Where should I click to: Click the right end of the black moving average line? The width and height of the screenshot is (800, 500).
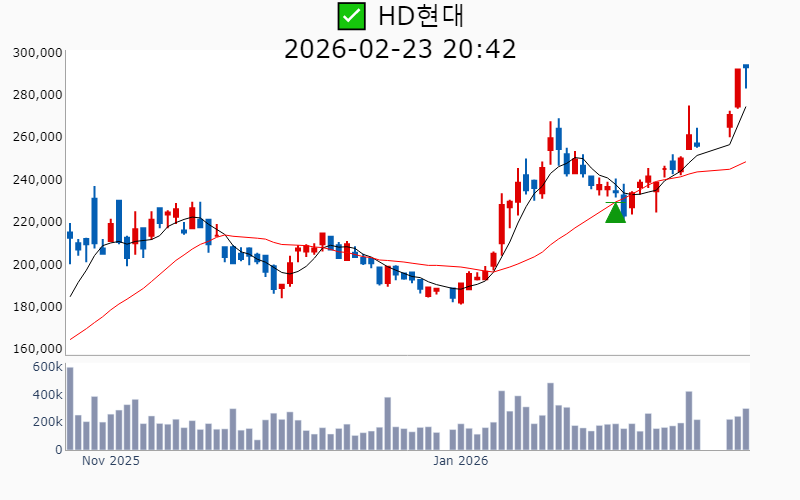[745, 108]
